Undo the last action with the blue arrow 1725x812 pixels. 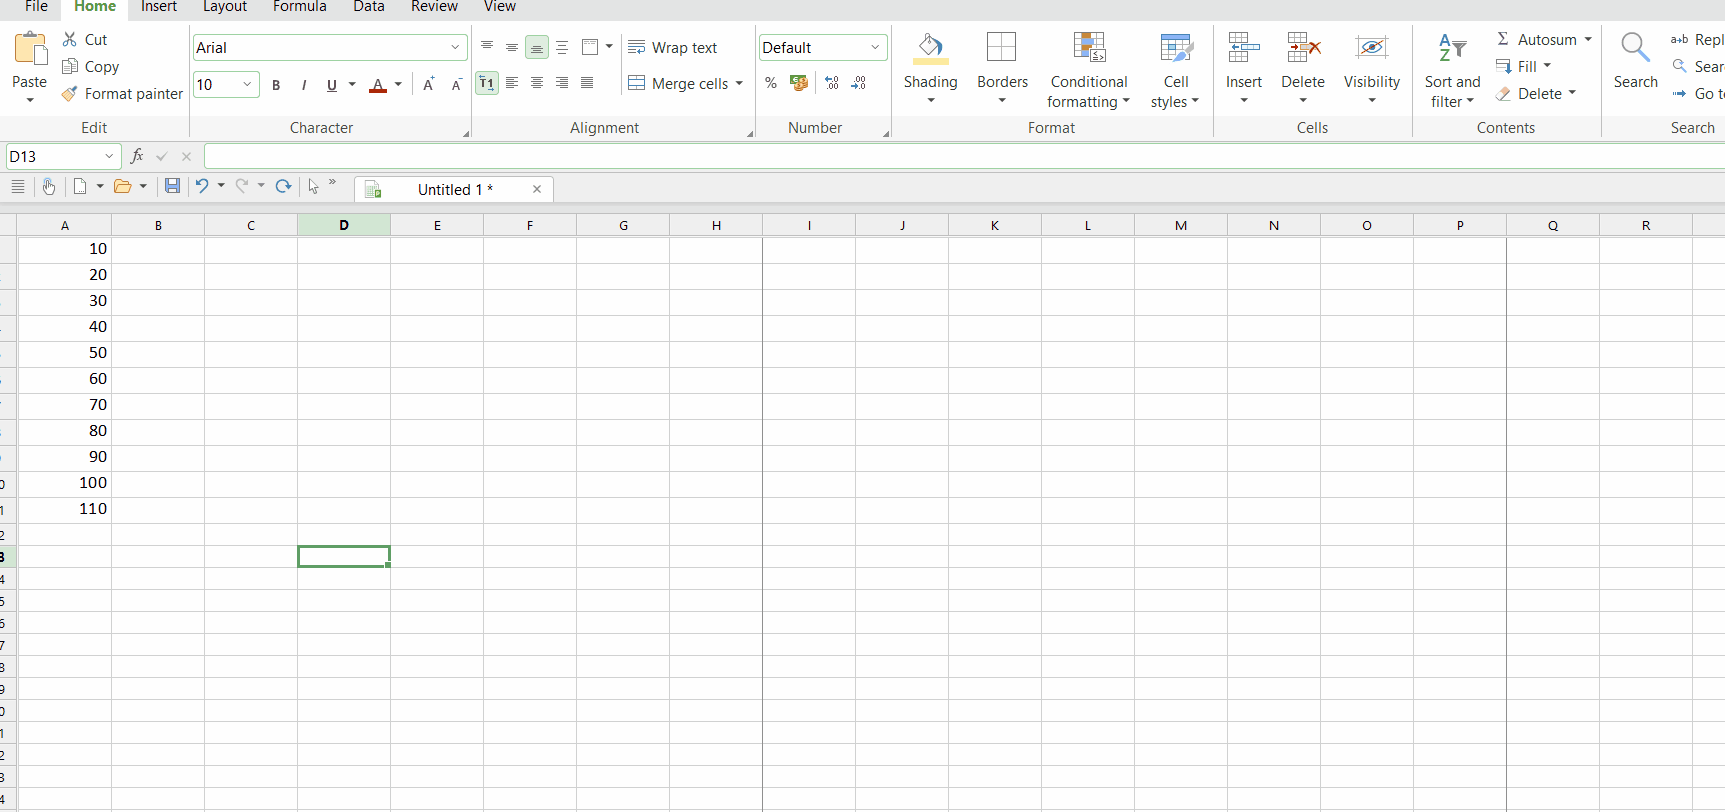tap(202, 186)
